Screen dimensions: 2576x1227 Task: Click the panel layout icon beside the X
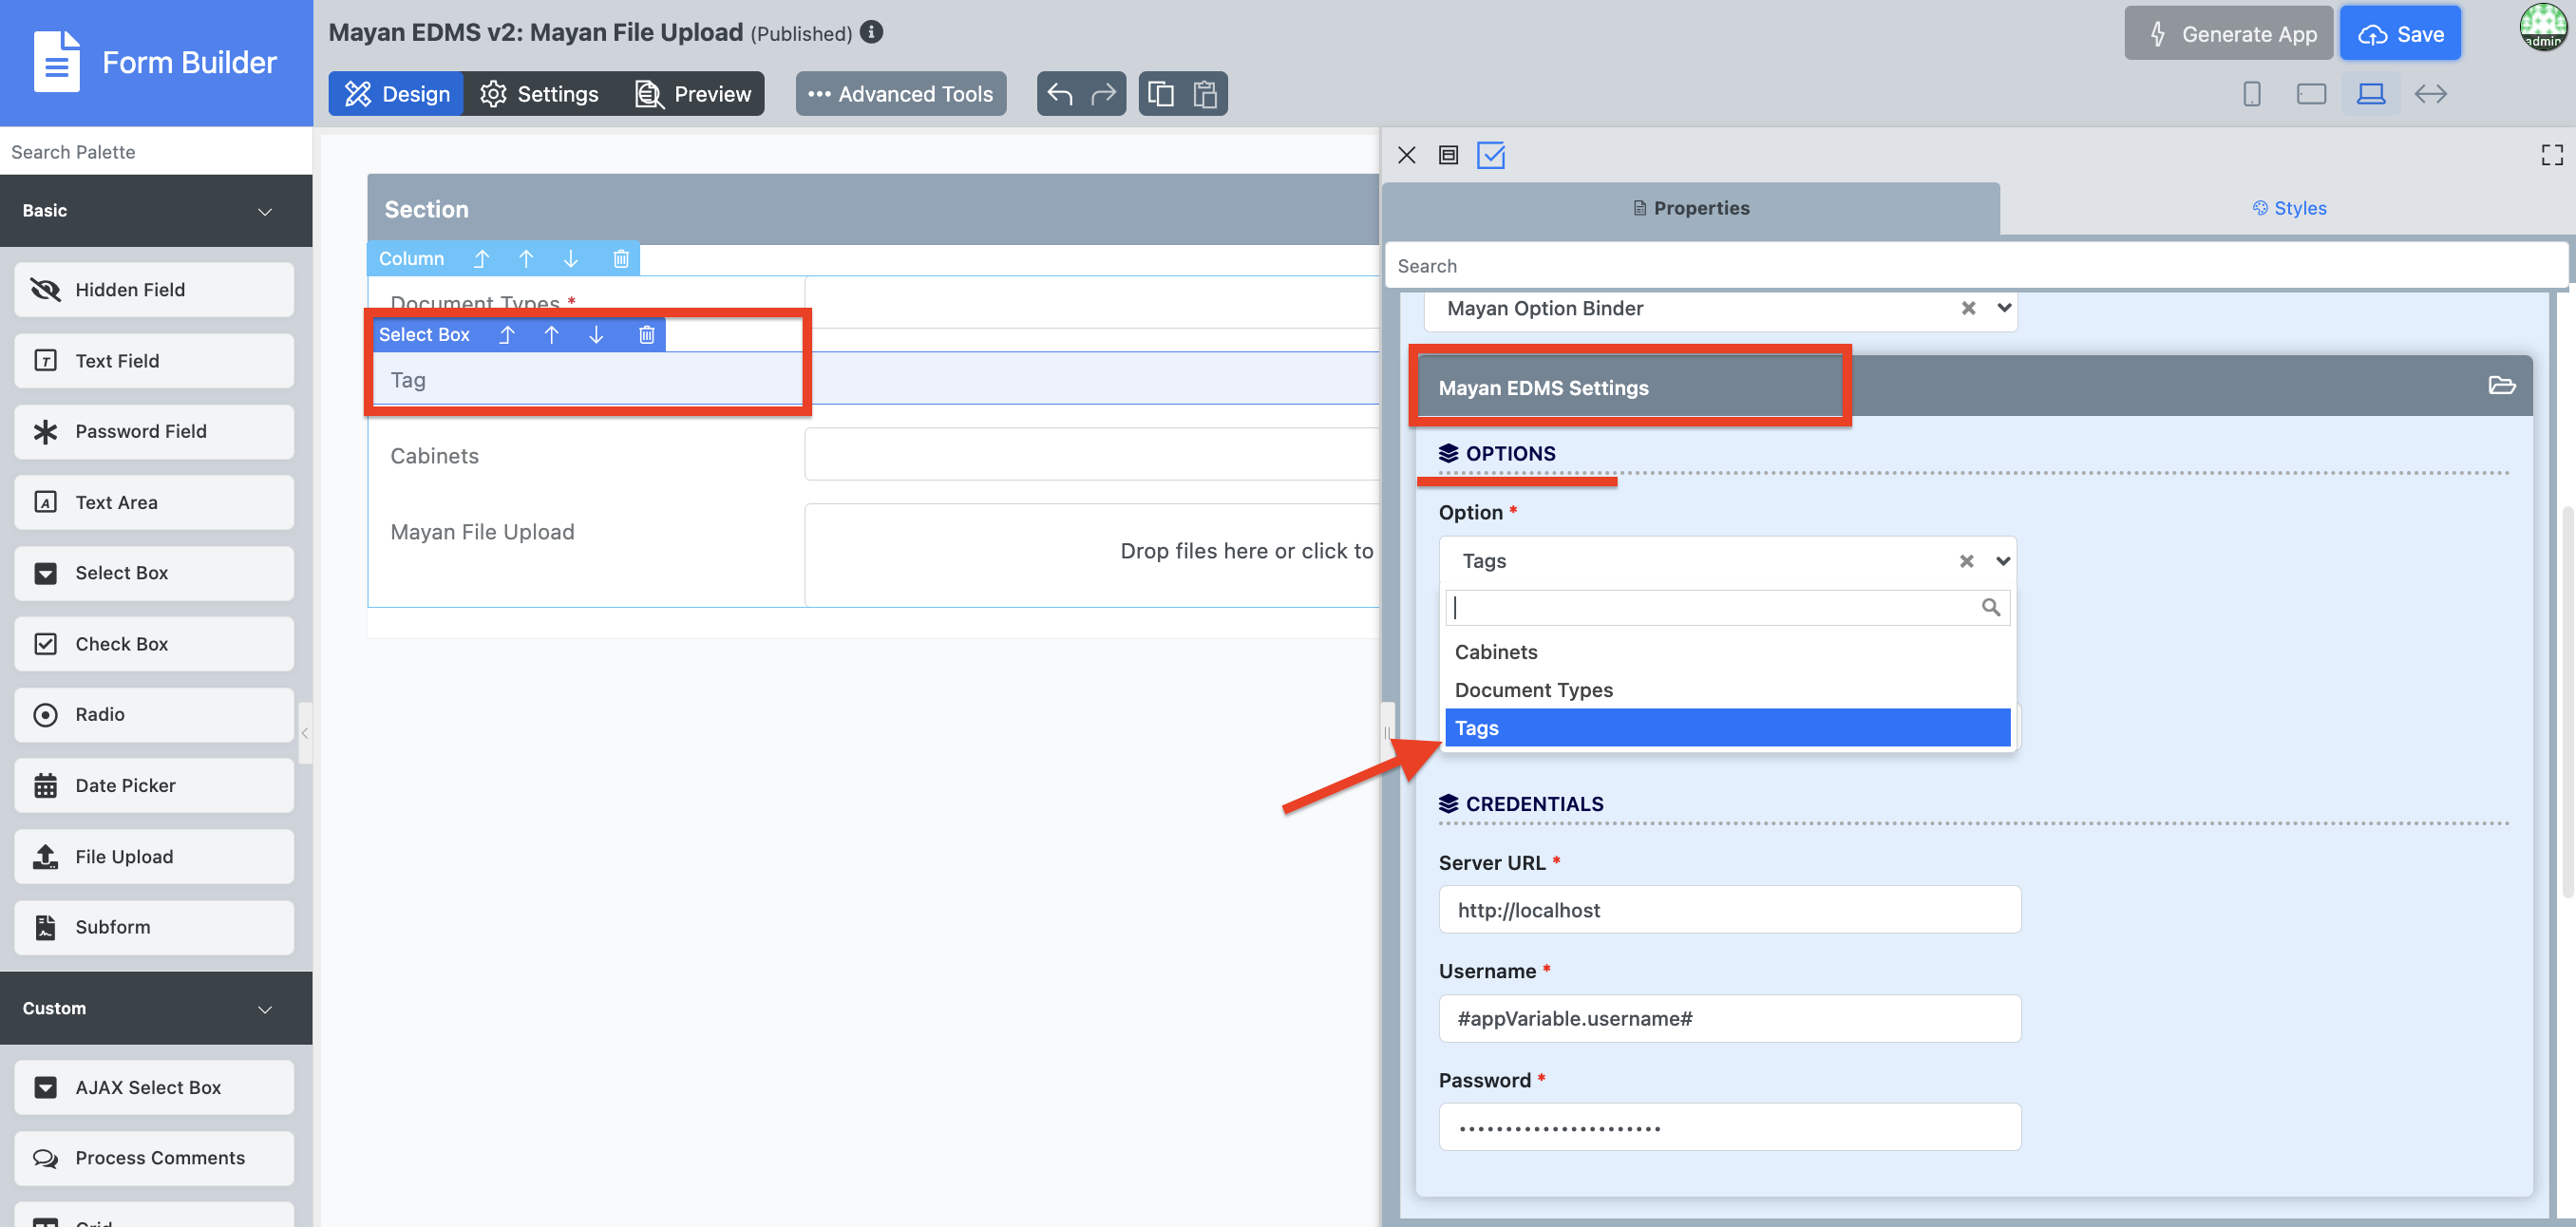tap(1447, 155)
